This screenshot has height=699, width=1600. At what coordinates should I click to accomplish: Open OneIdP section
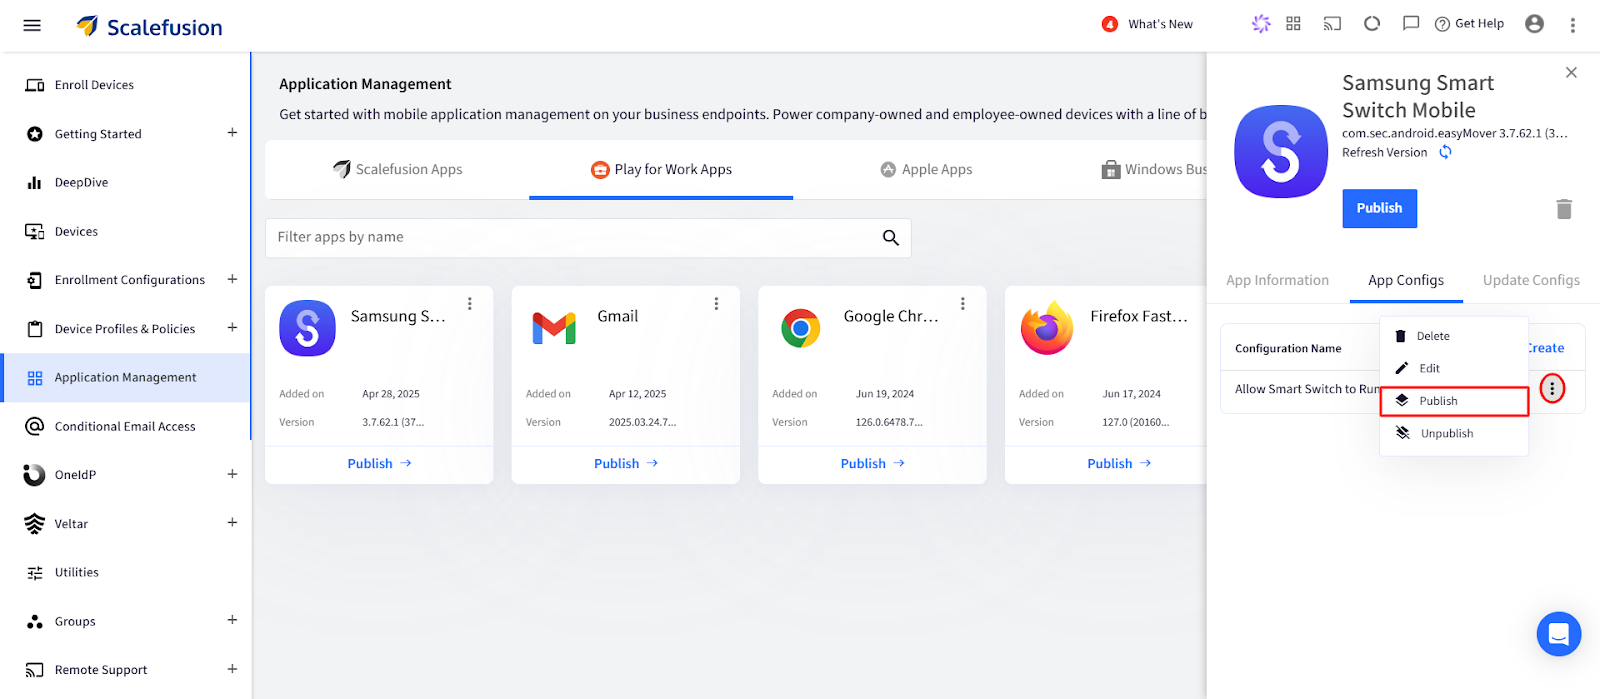tap(75, 475)
